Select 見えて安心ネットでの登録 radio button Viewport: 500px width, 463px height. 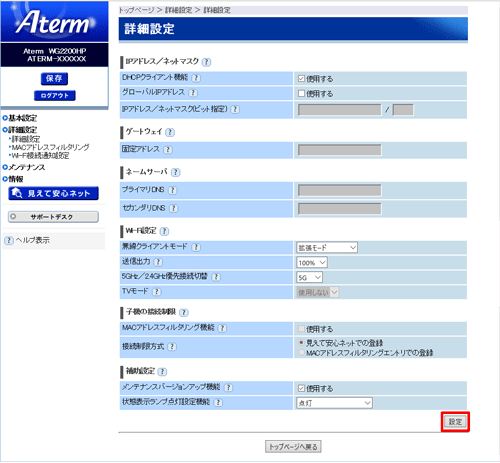coord(301,342)
